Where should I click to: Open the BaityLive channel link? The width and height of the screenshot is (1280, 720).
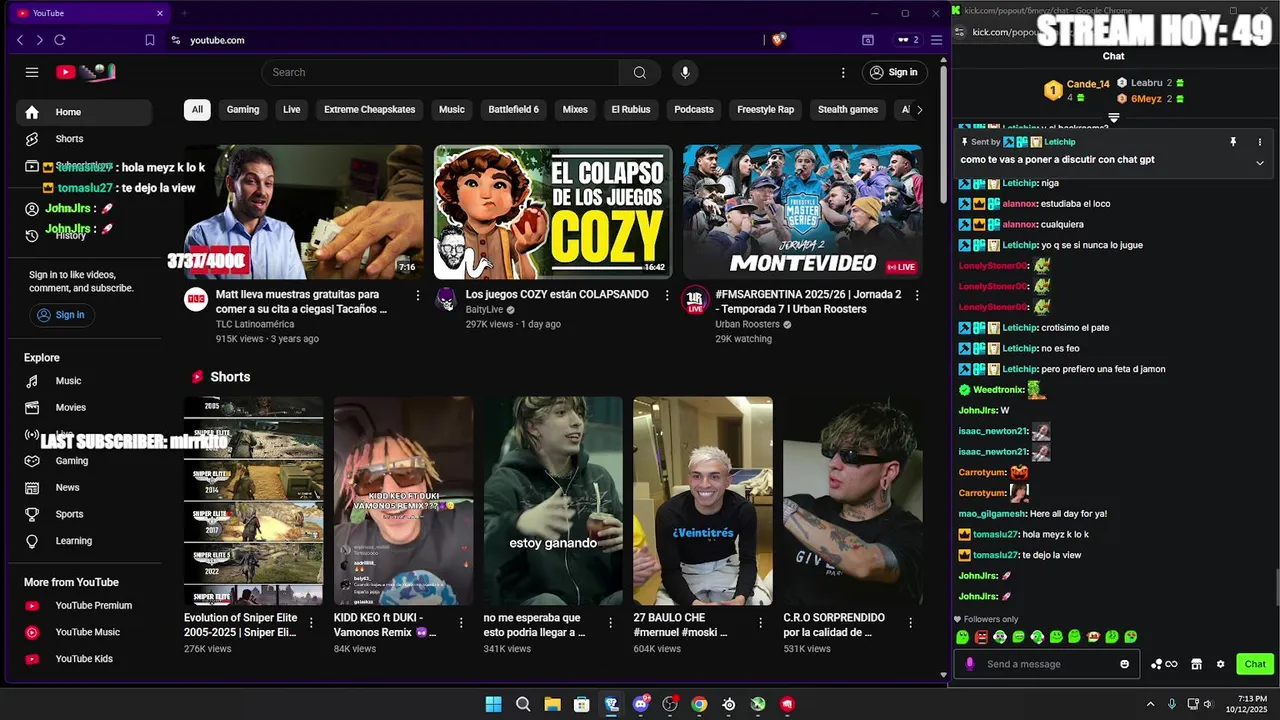point(484,310)
